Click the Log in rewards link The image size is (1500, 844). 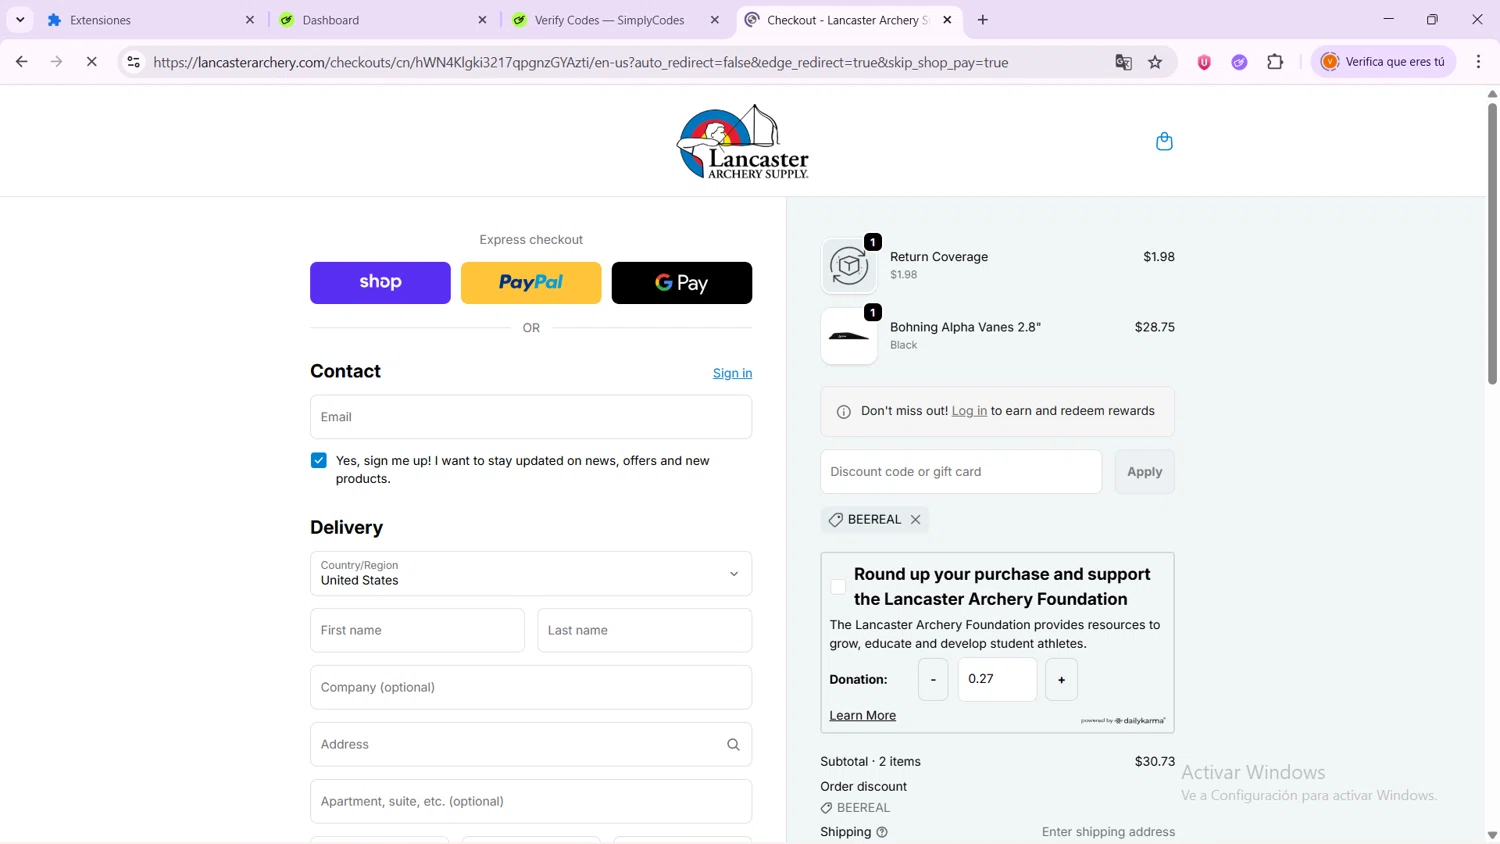pos(969,411)
